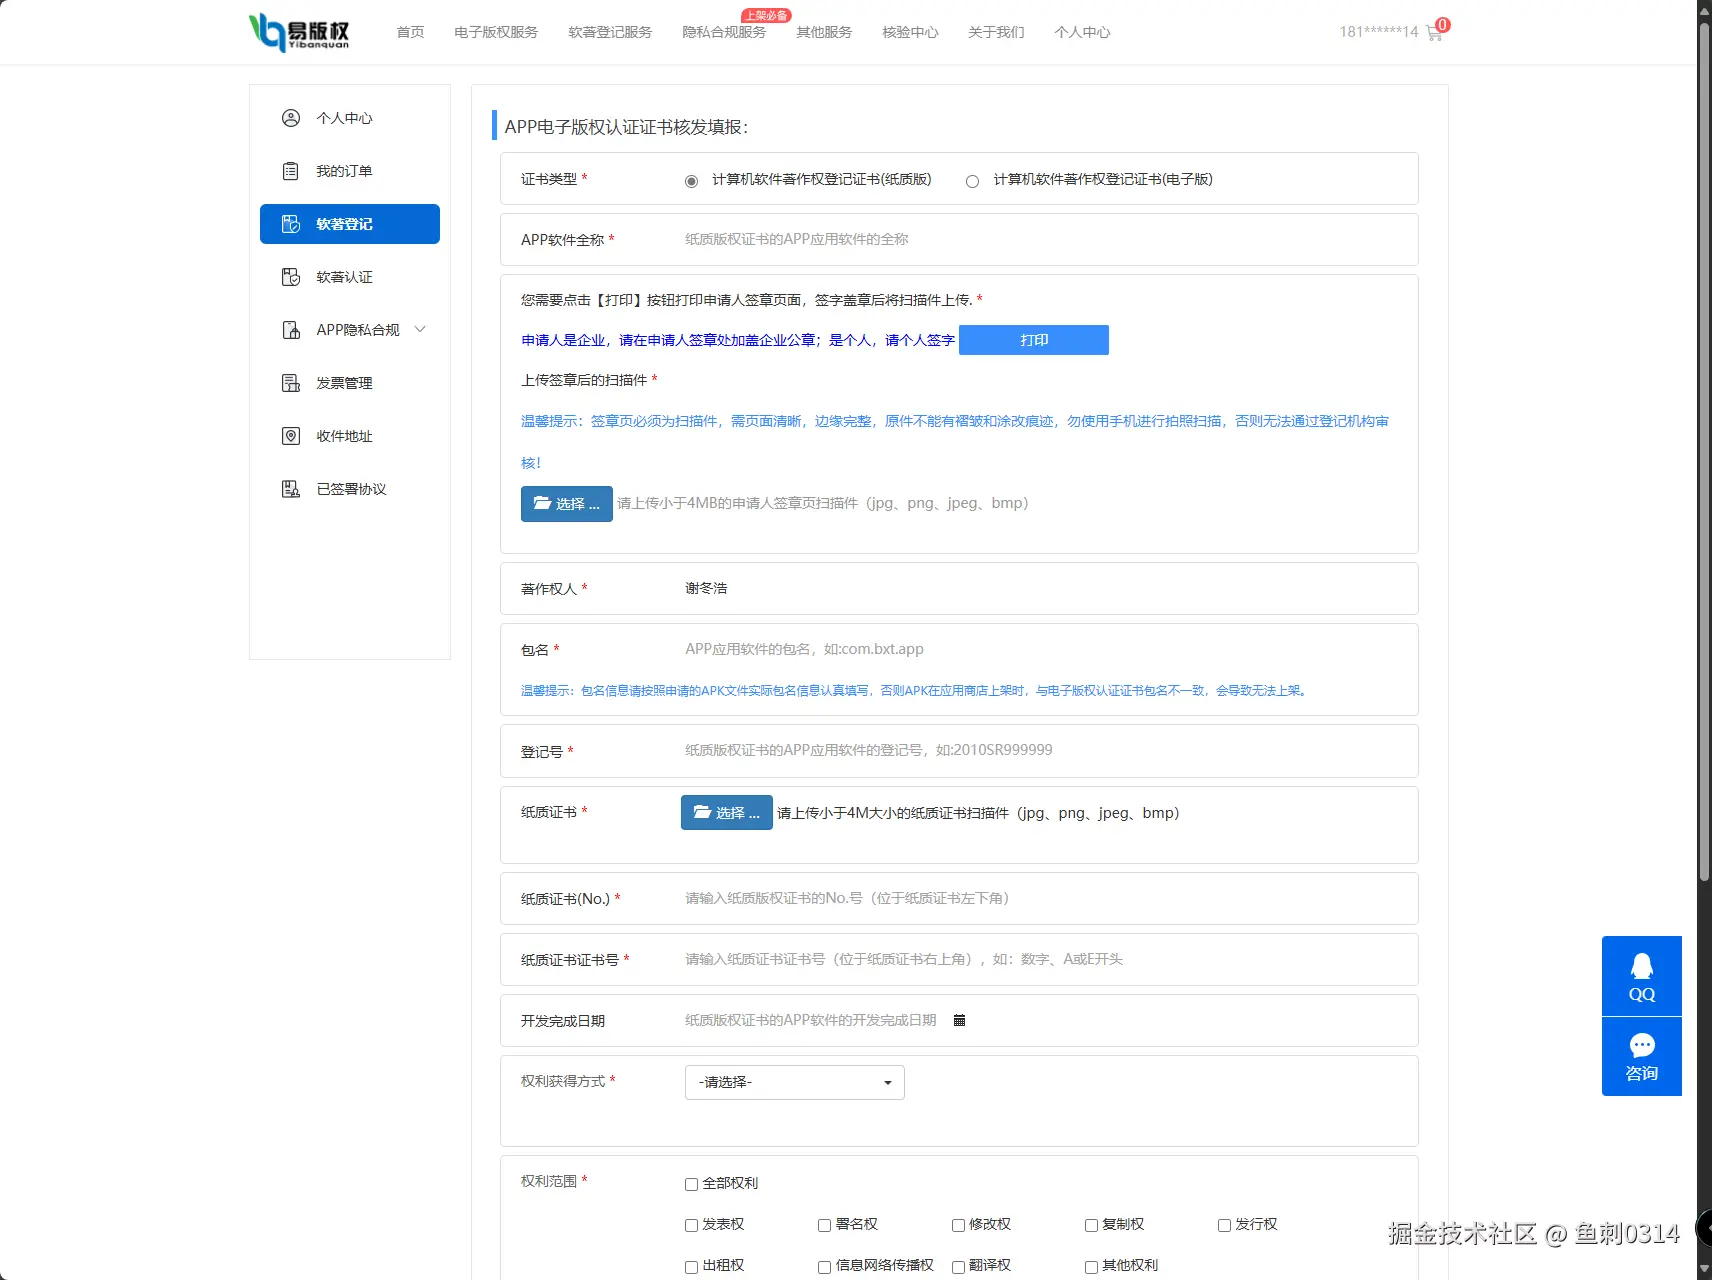
Task: Open 其他服务 in the top navigation
Action: click(x=824, y=32)
